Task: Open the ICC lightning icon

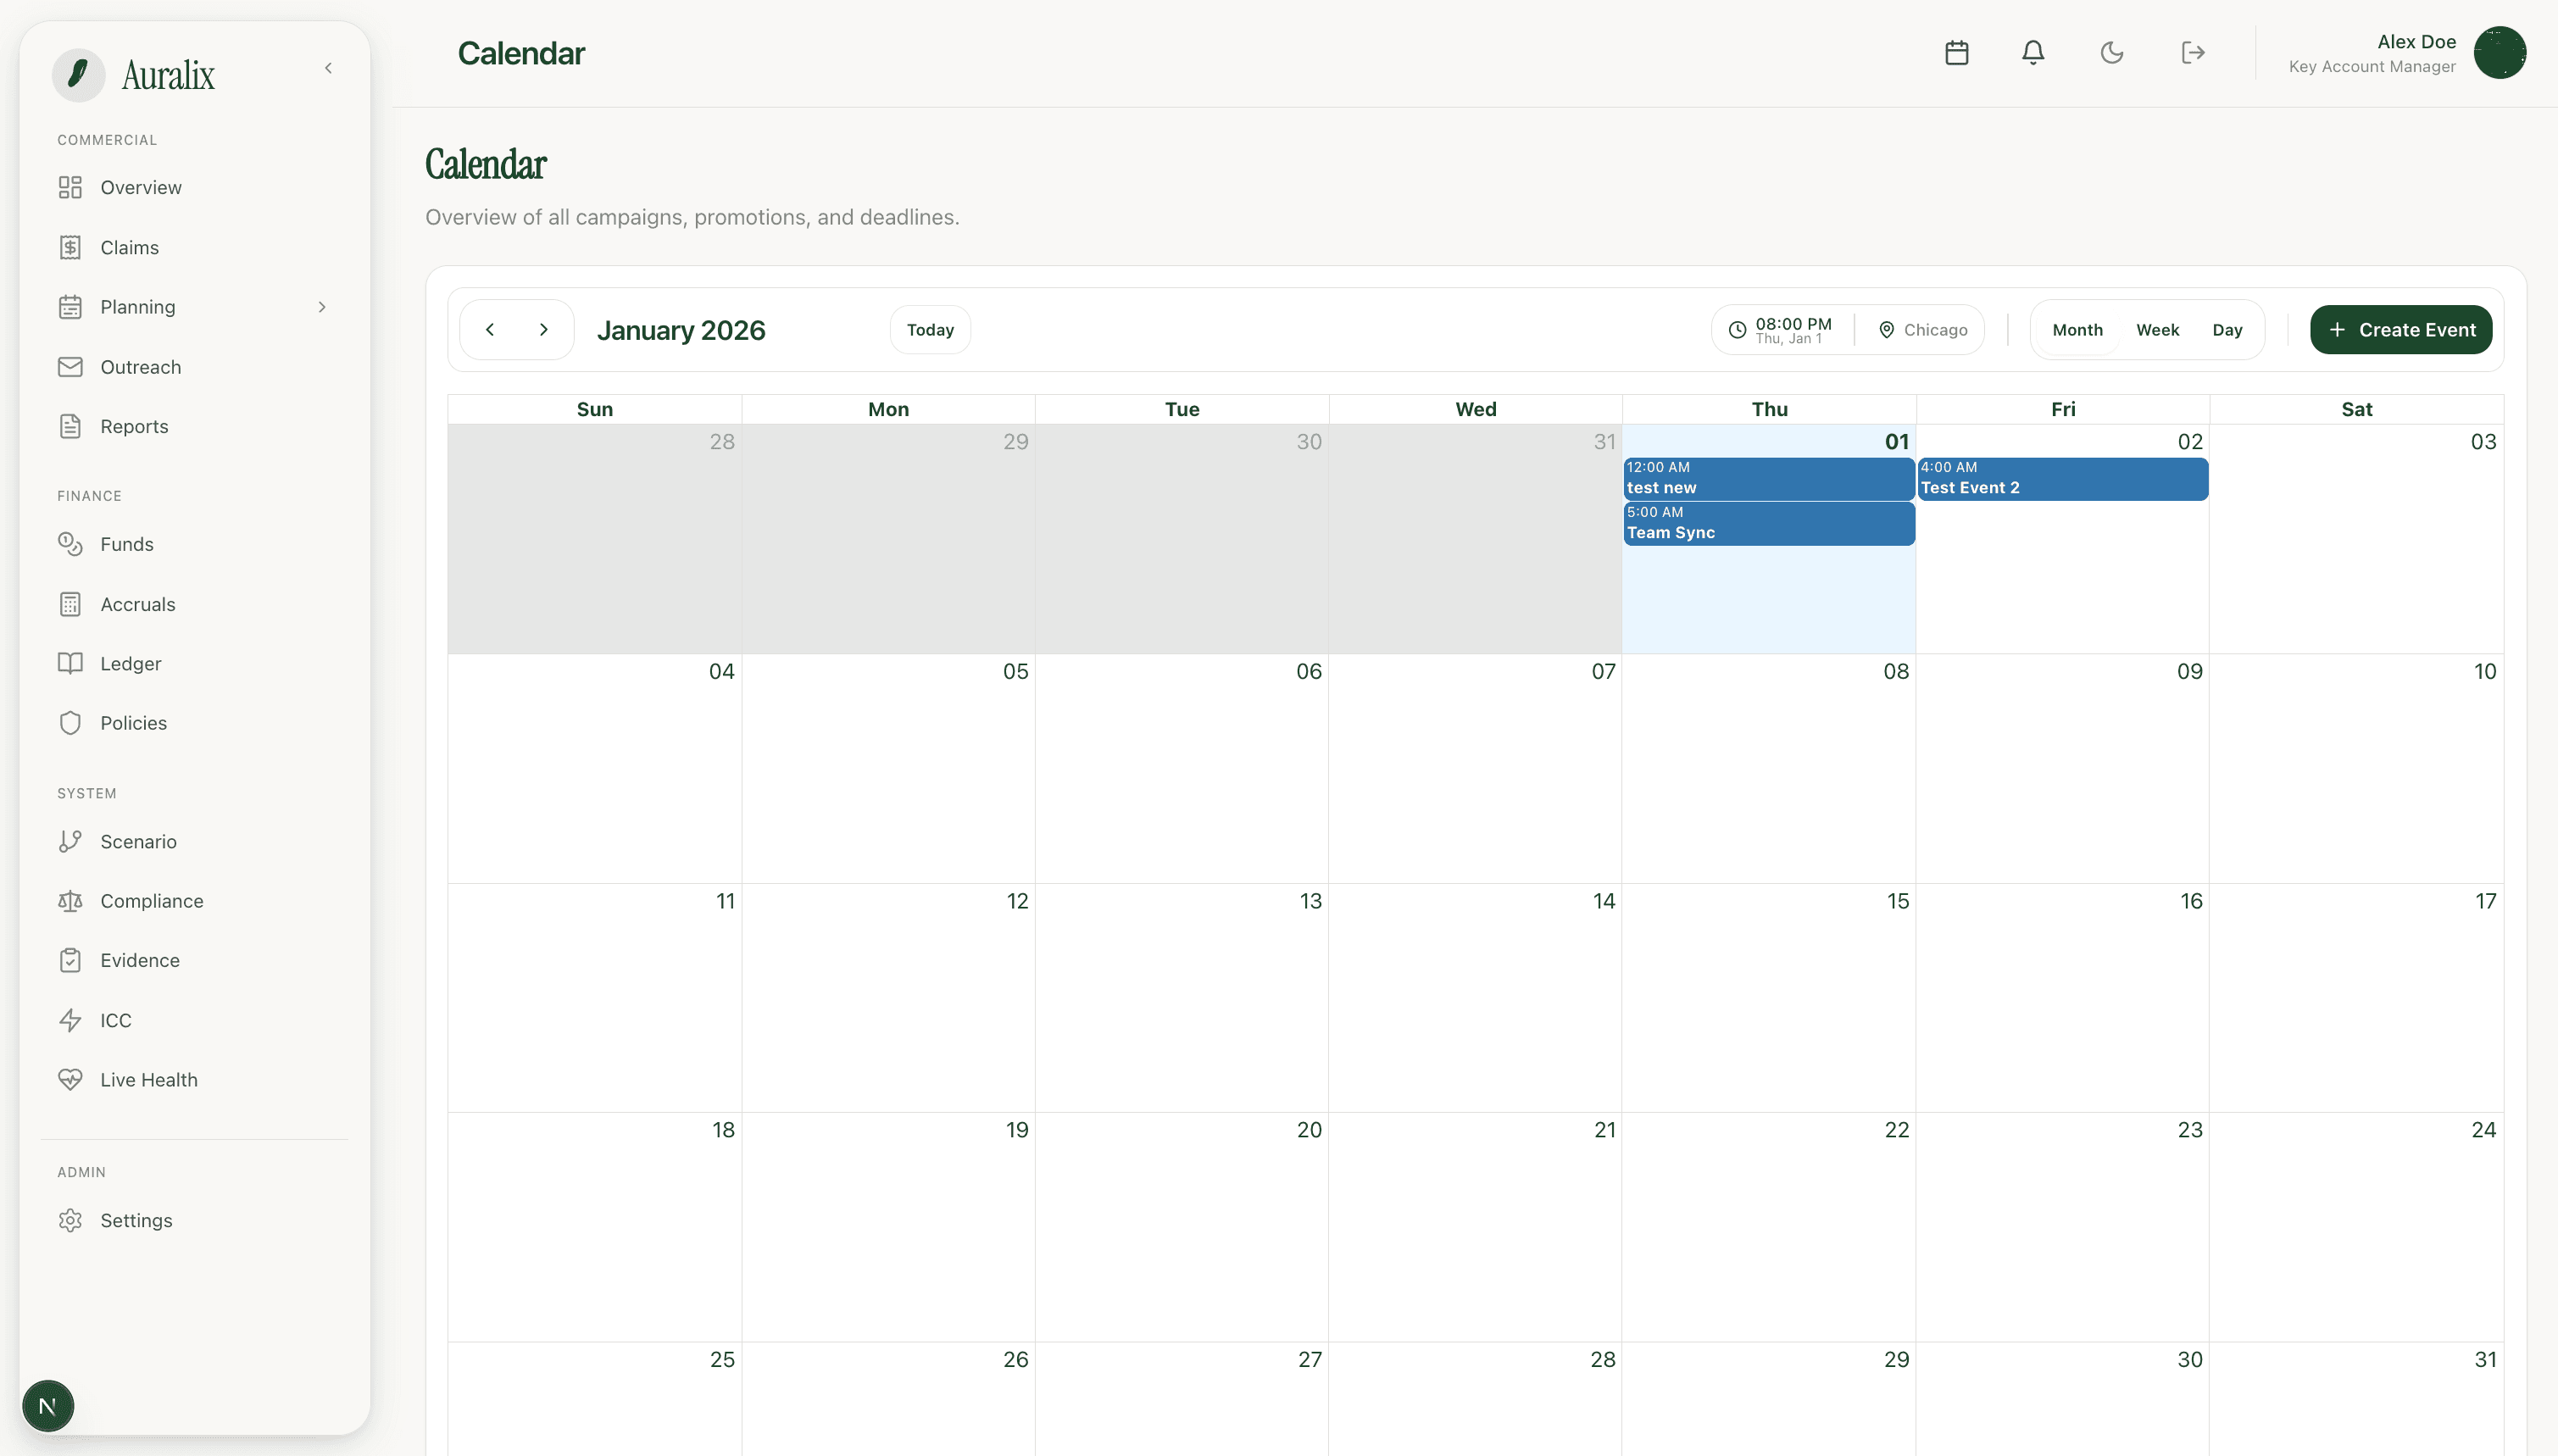Action: click(x=69, y=1019)
